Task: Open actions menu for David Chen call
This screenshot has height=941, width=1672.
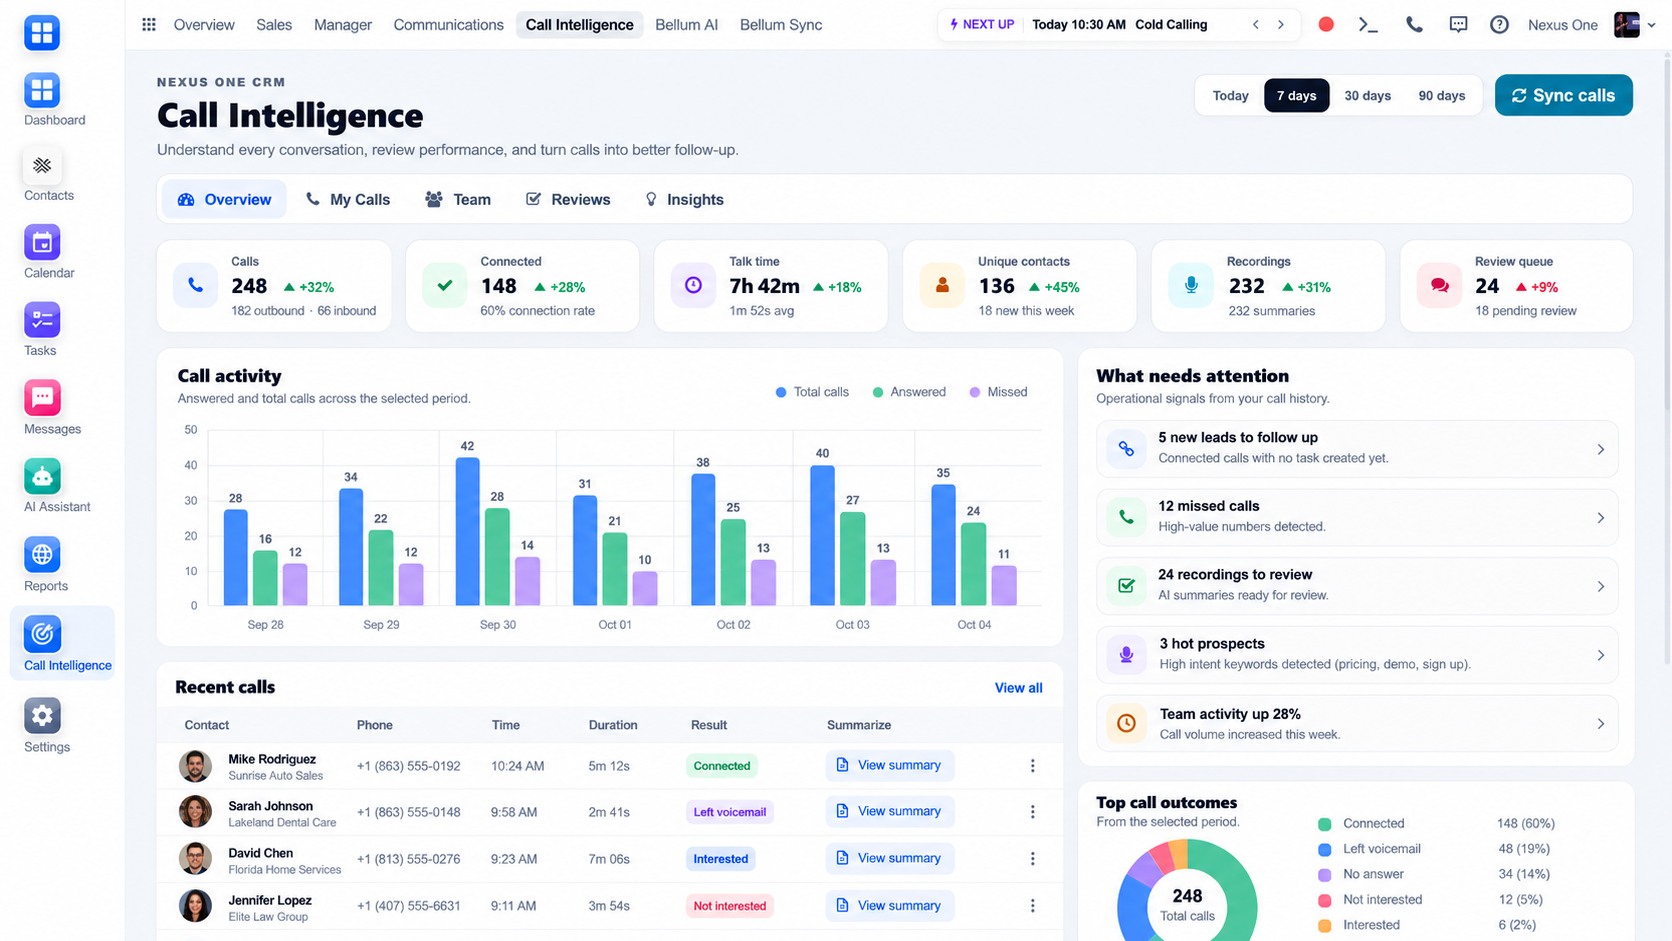Action: 1032,859
